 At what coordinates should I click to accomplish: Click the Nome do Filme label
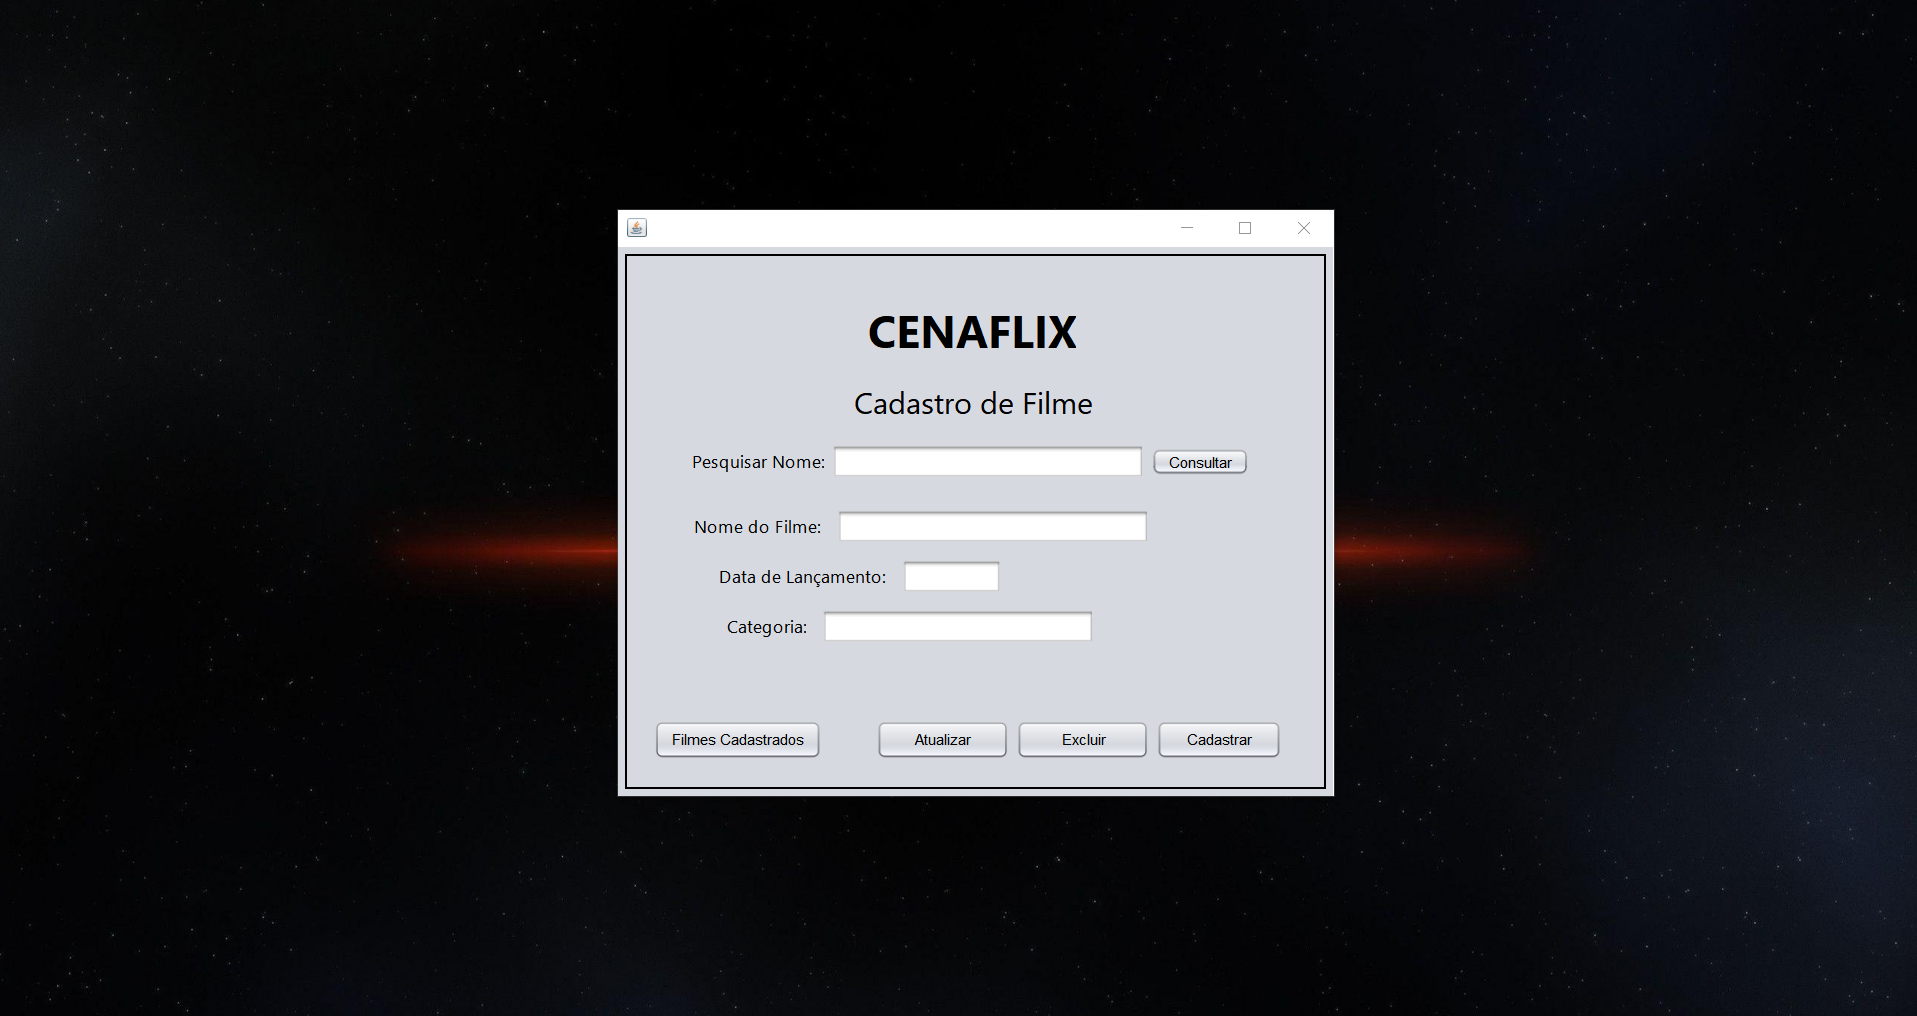757,527
